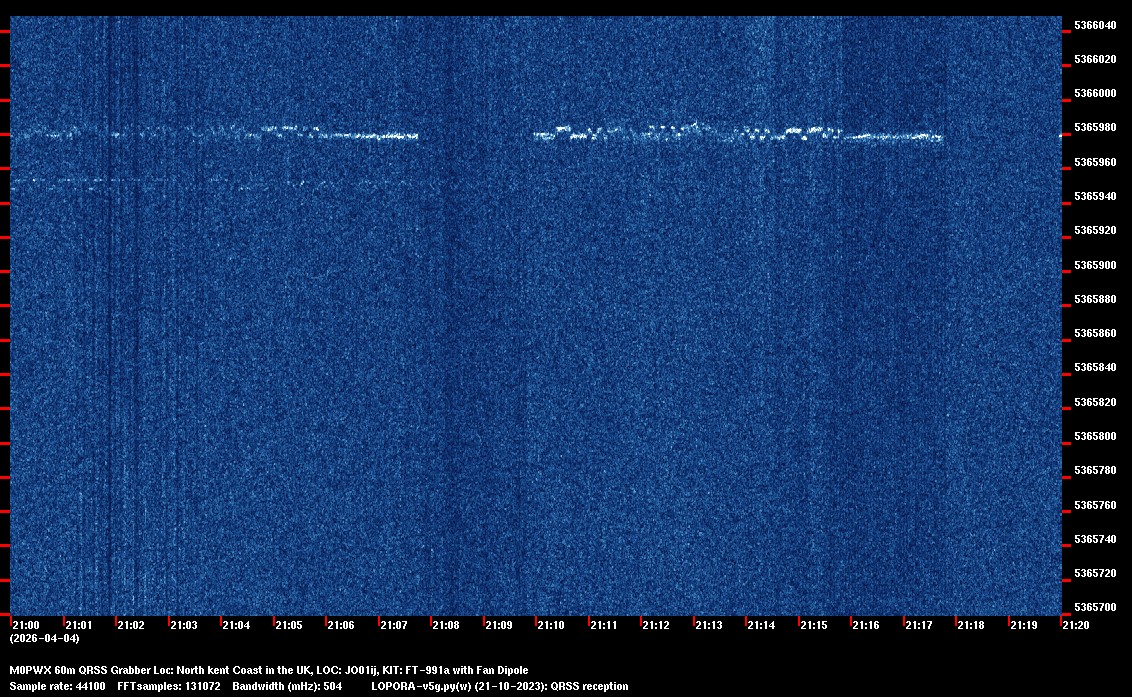Click the "LOC: JO01ij" locator text
Image resolution: width=1132 pixels, height=697 pixels.
(347, 670)
